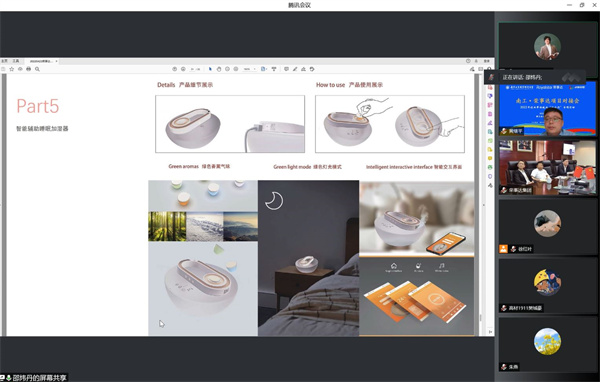Click the zoom out minus button
The height and width of the screenshot is (382, 600).
point(227,69)
